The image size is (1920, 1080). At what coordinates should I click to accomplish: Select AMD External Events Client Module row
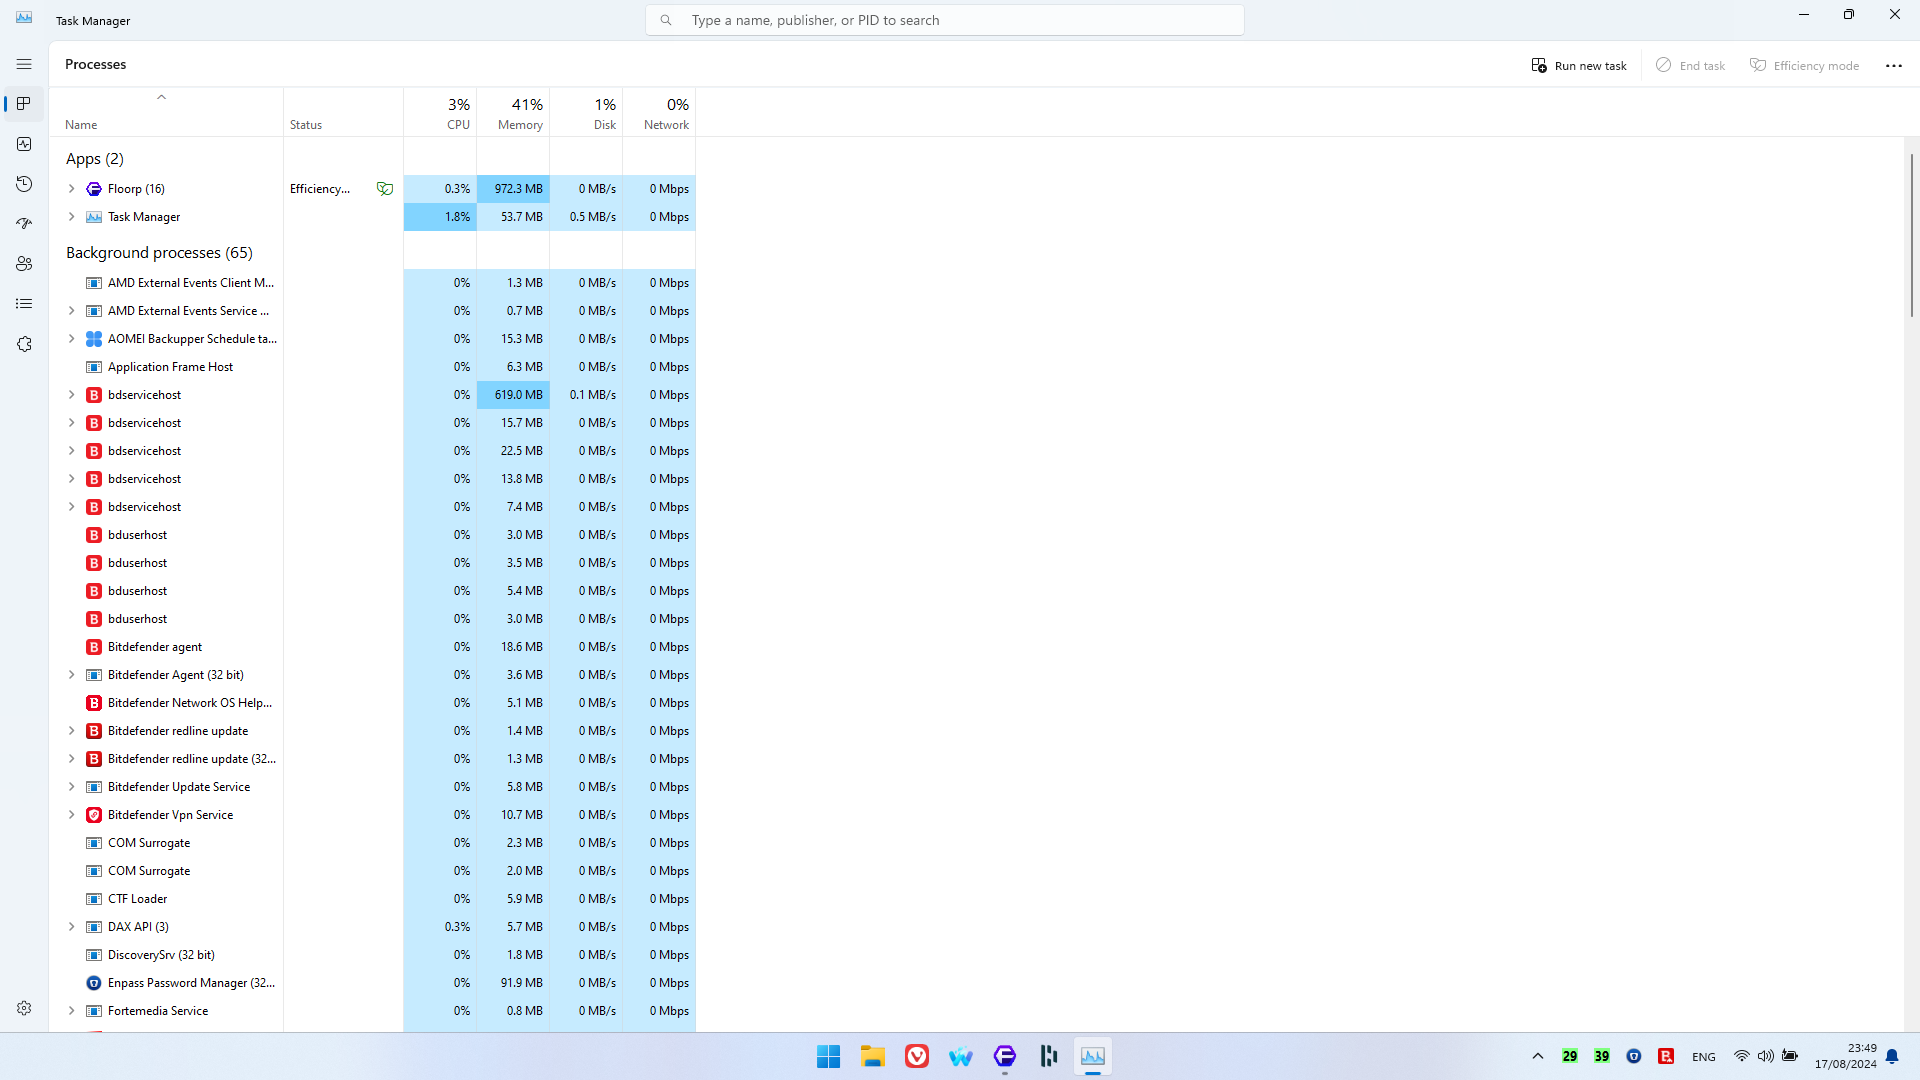point(372,283)
